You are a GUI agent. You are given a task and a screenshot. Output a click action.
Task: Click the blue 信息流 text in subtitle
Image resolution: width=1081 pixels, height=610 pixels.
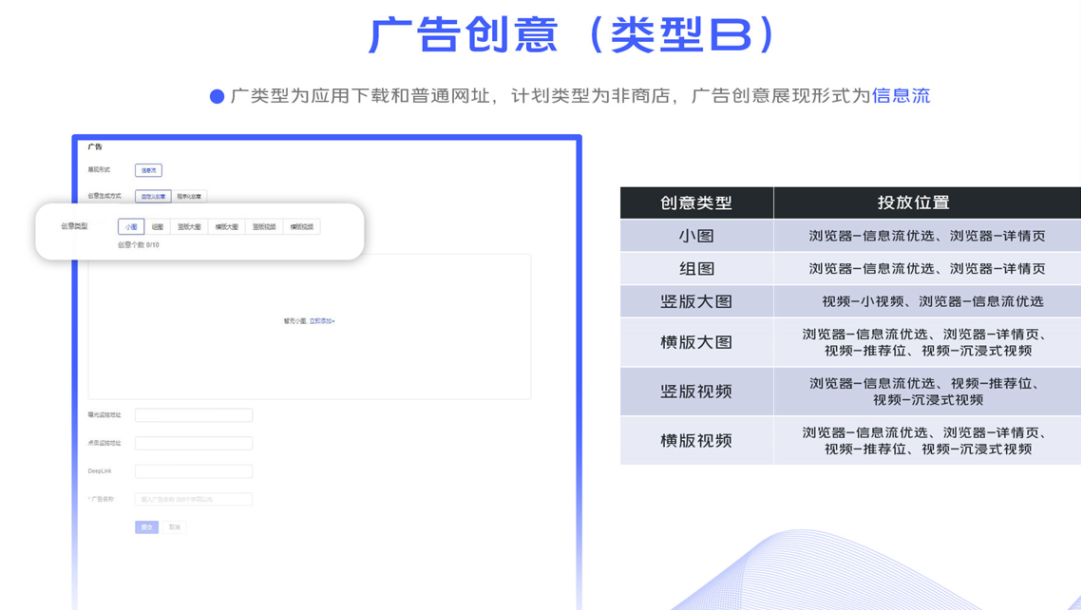(901, 96)
